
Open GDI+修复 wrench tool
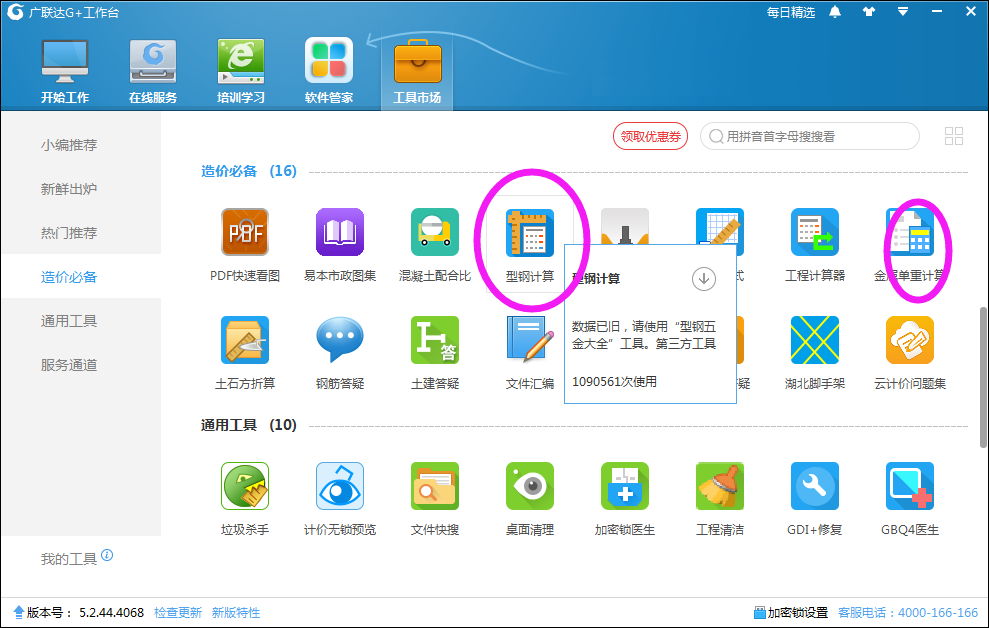[815, 486]
